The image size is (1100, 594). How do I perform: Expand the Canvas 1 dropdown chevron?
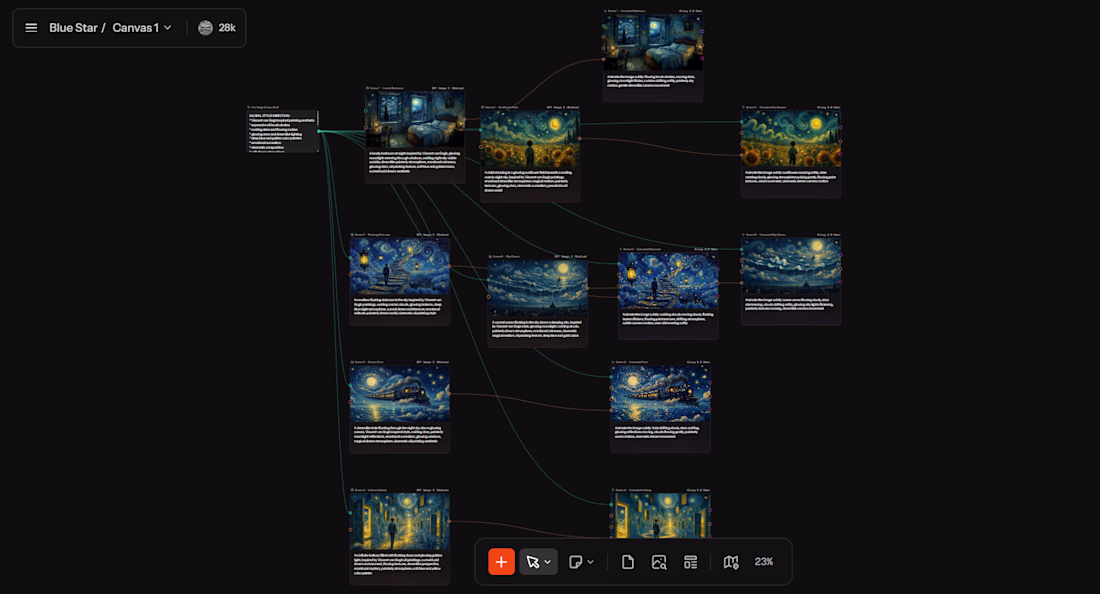pos(168,28)
